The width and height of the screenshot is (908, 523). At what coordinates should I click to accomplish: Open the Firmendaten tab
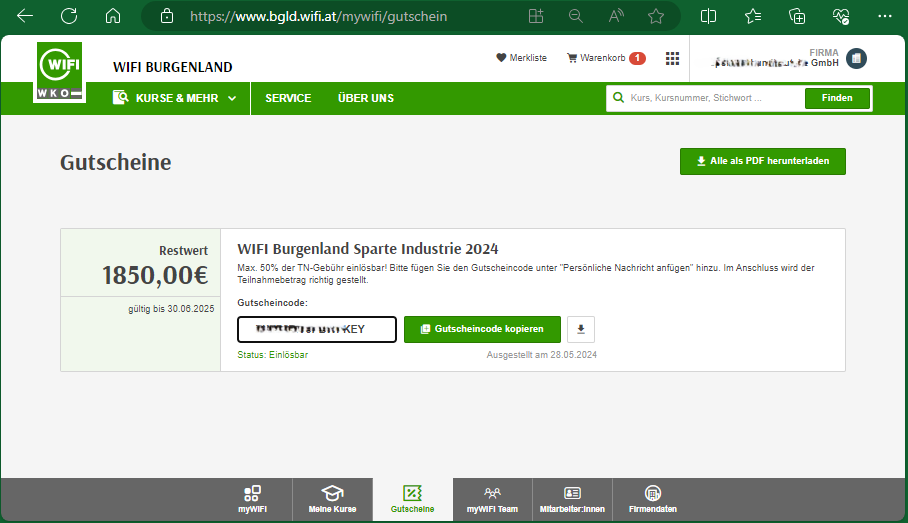(653, 499)
